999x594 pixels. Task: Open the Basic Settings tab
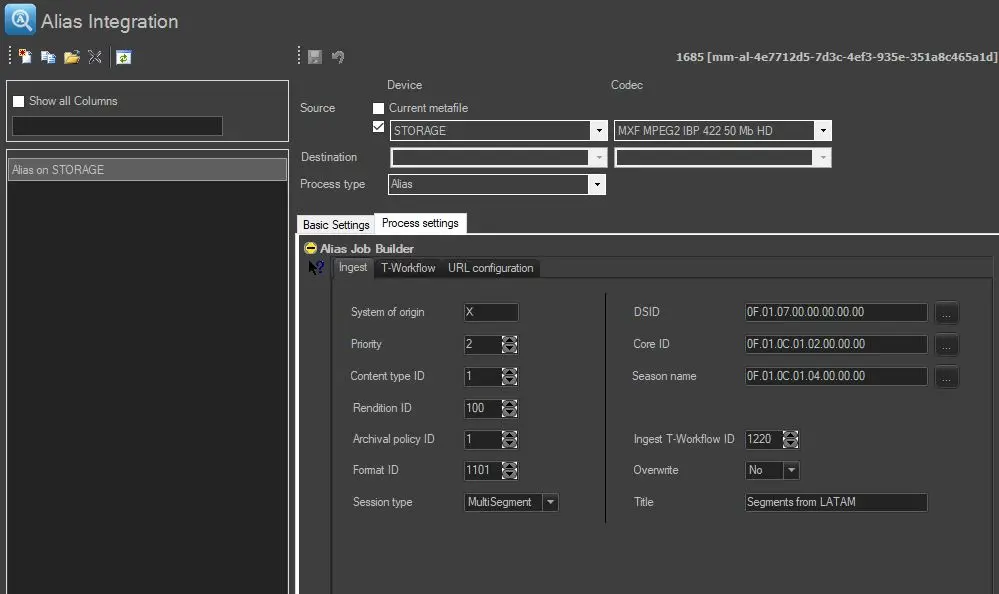336,225
